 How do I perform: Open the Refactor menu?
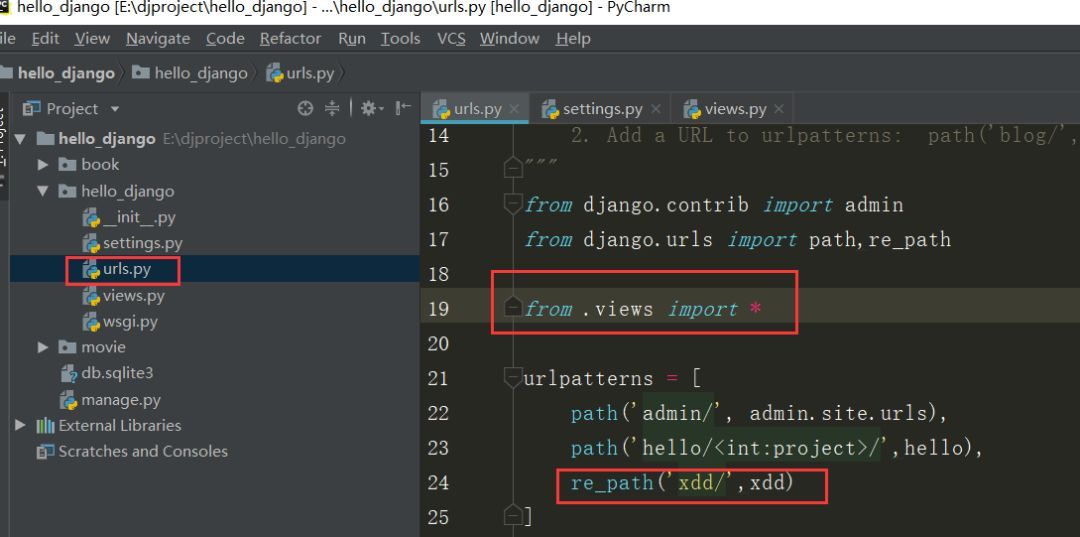point(290,39)
